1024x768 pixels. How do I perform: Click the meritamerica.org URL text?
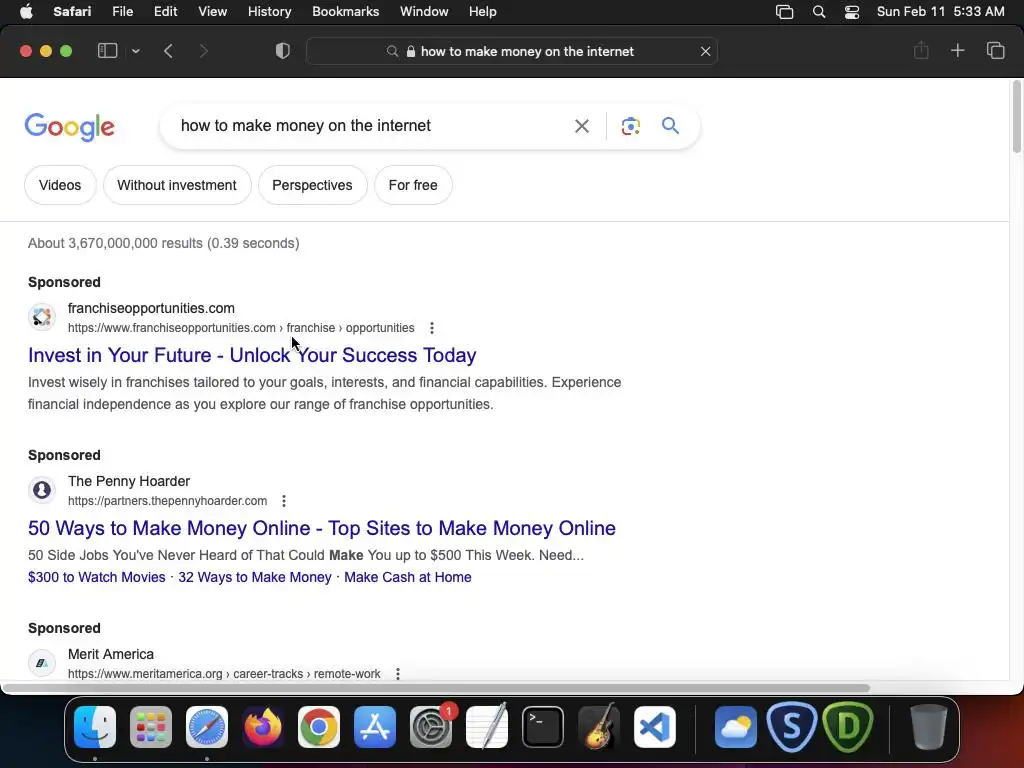(224, 674)
